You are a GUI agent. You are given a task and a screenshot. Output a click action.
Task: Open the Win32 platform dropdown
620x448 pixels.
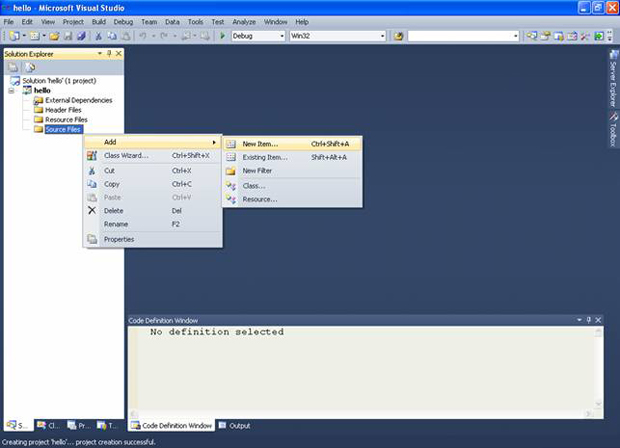(x=382, y=36)
